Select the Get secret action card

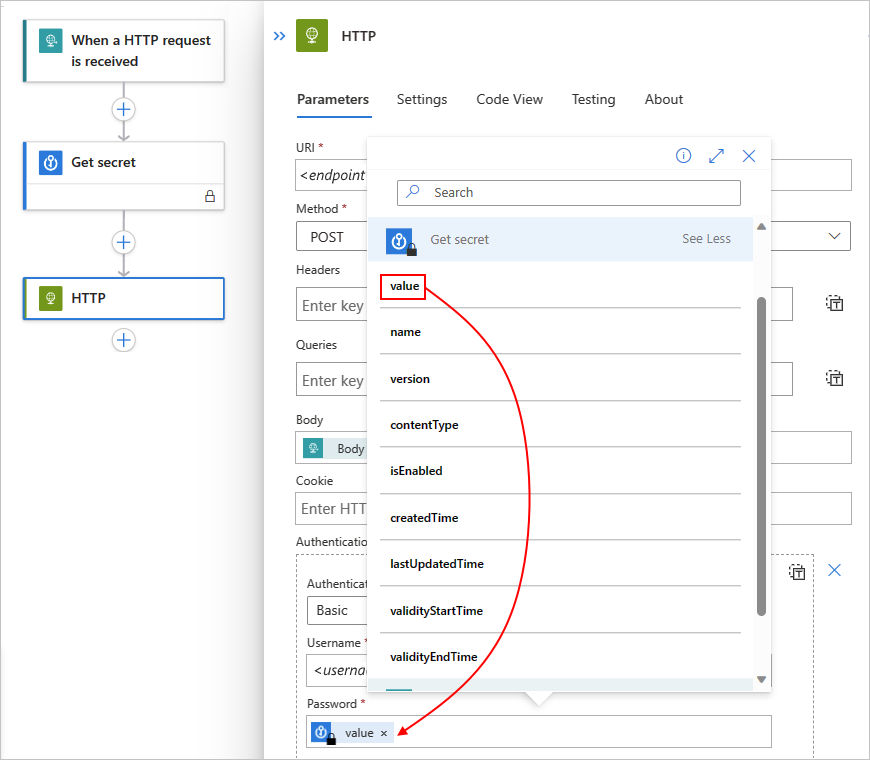coord(124,176)
